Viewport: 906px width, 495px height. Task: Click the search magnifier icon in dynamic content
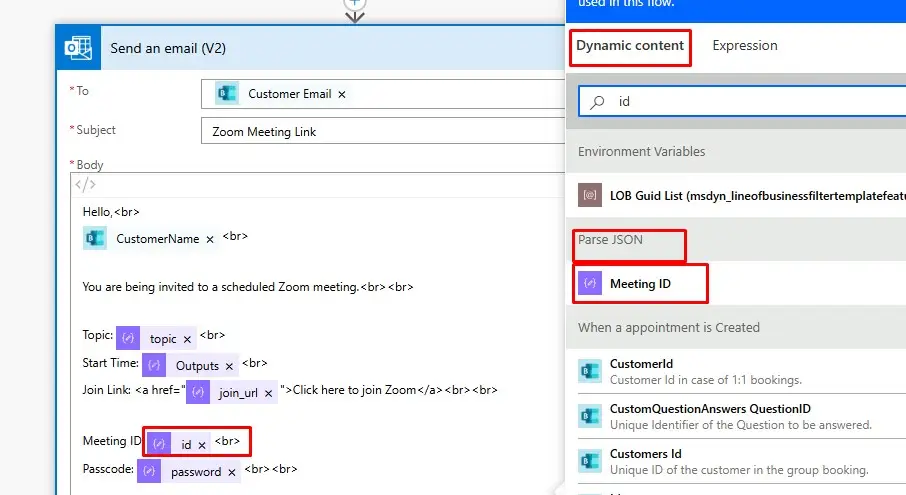(x=598, y=102)
